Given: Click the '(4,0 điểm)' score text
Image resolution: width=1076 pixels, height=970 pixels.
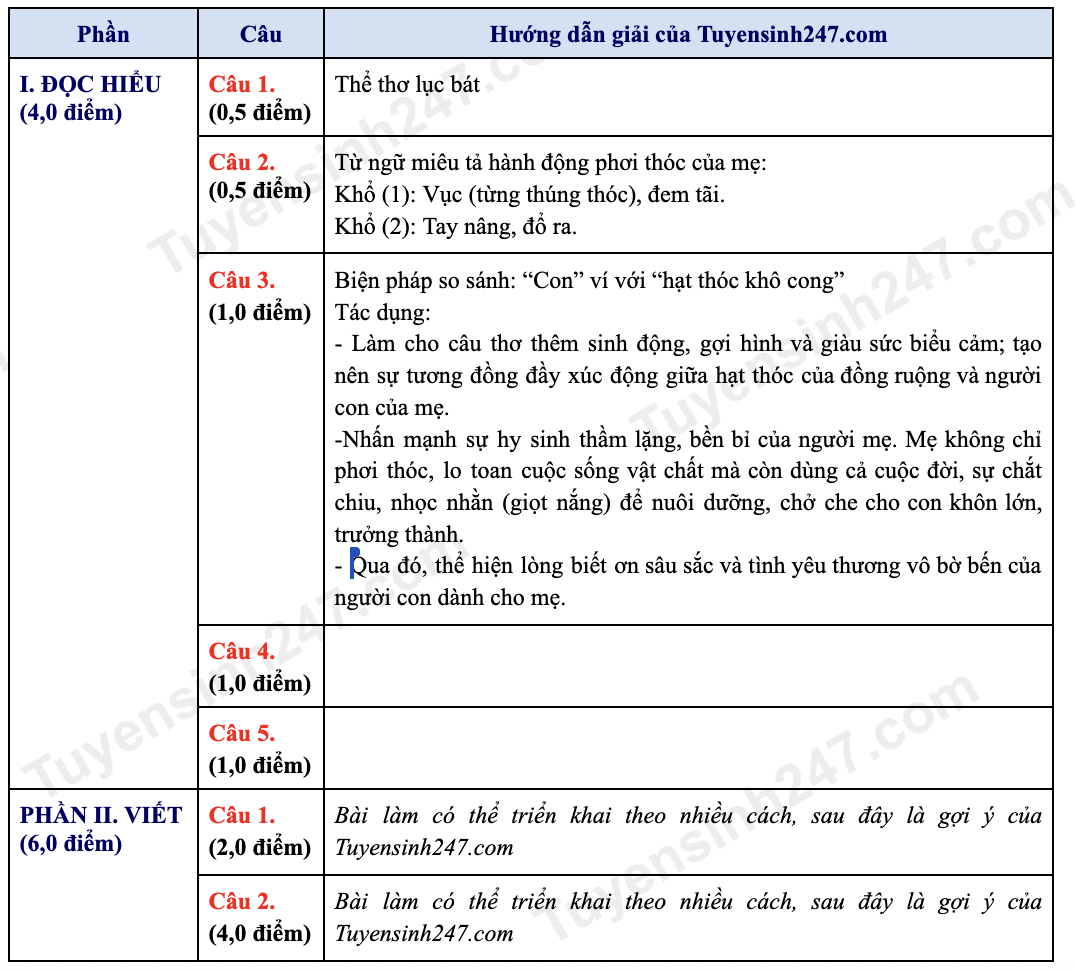Looking at the screenshot, I should pos(259,933).
